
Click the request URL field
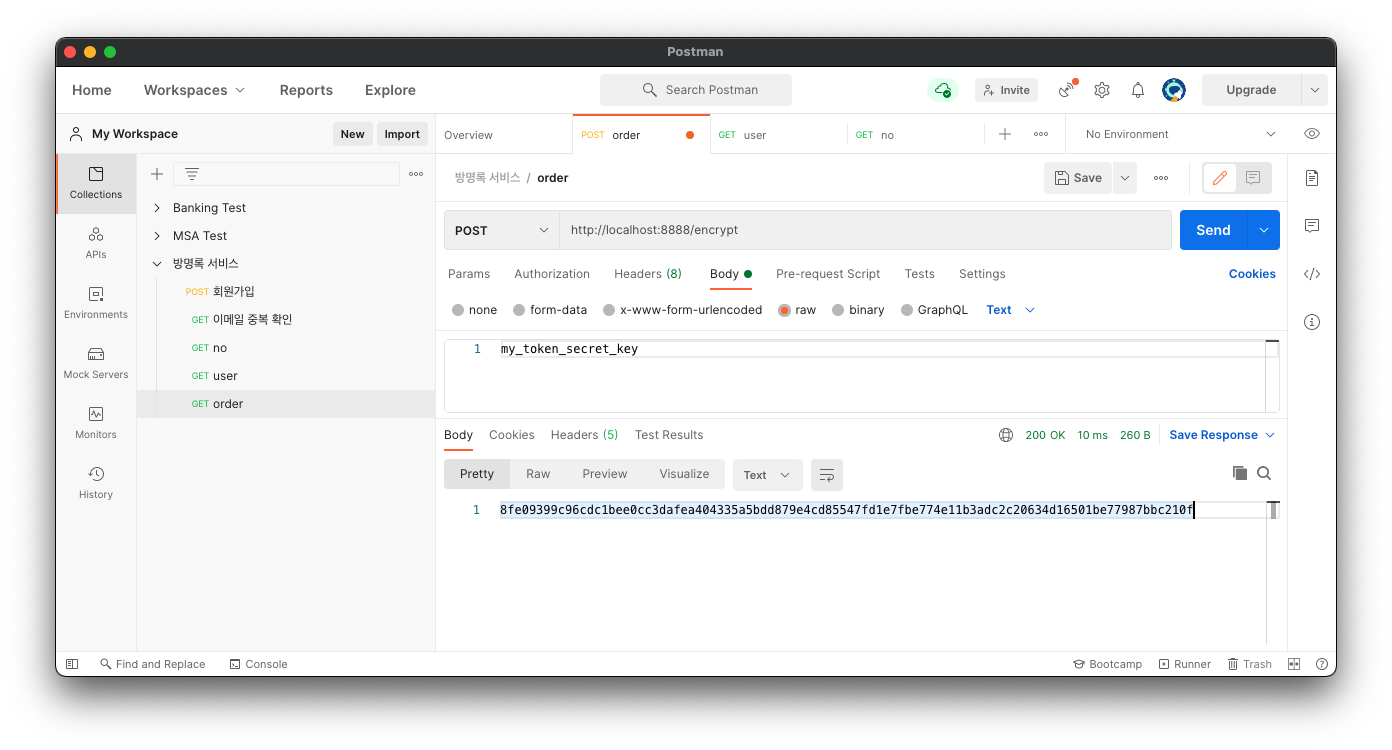point(865,230)
